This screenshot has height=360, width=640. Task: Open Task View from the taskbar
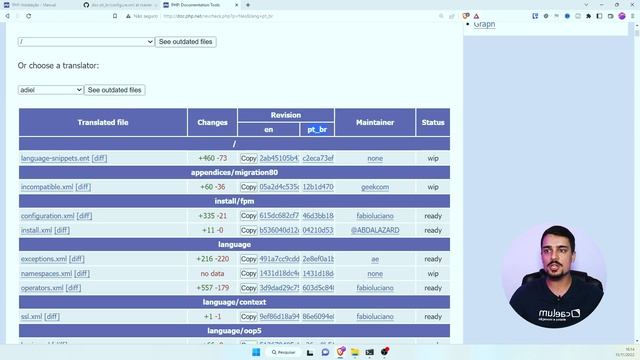[x=310, y=352]
